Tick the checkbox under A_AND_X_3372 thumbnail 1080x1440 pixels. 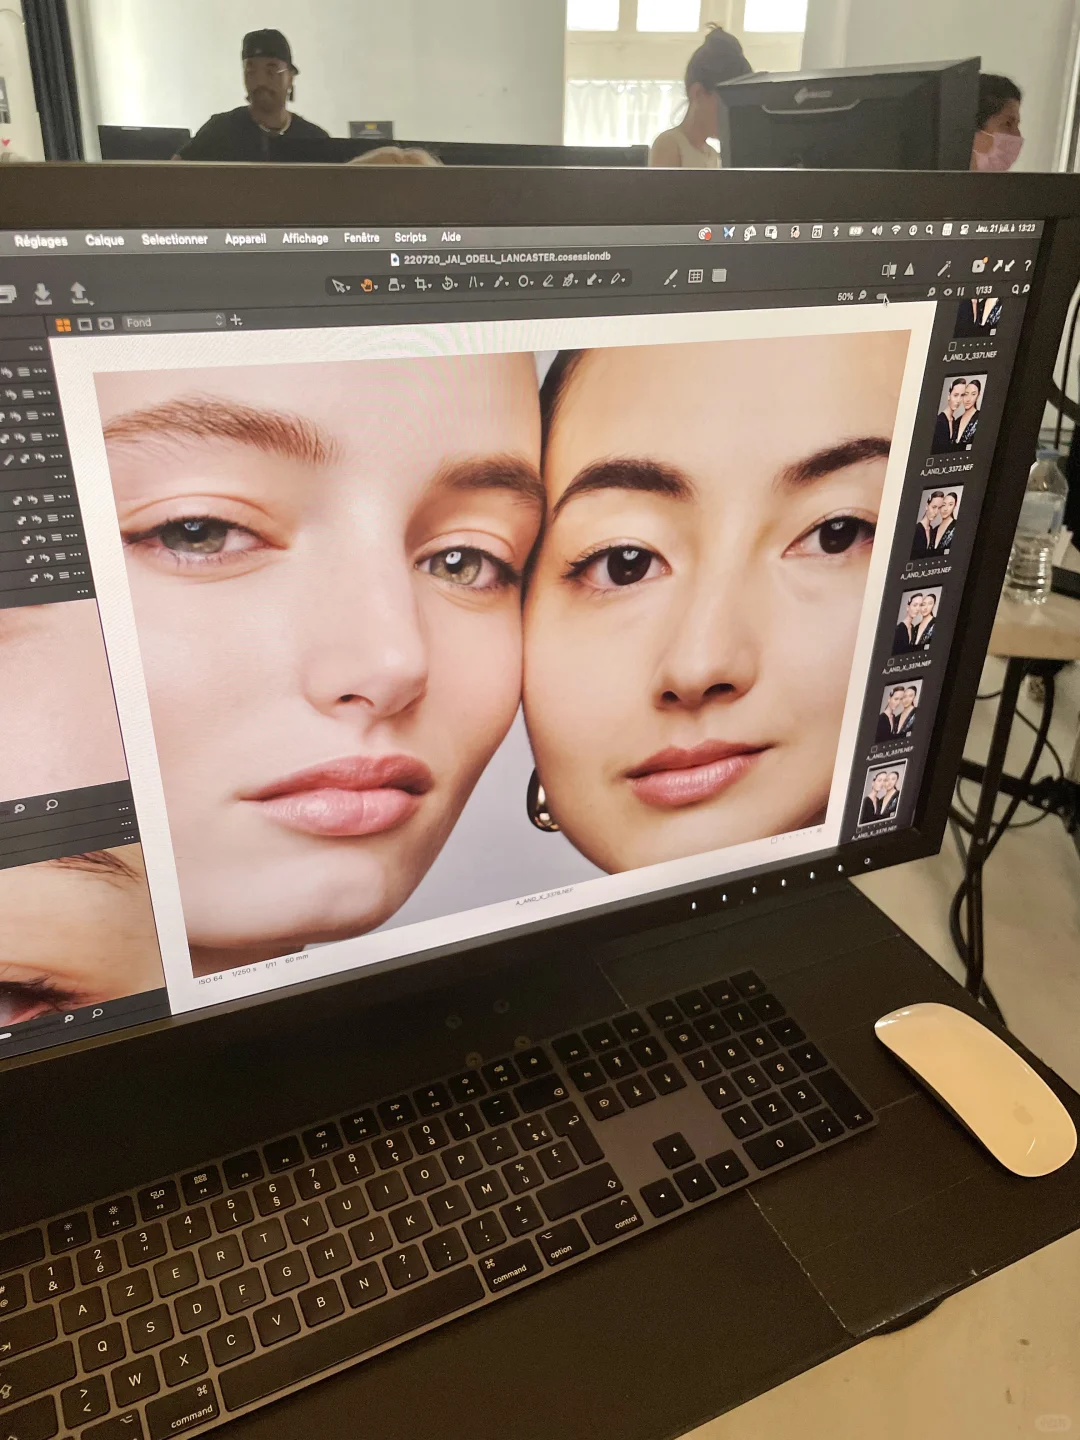(x=930, y=462)
